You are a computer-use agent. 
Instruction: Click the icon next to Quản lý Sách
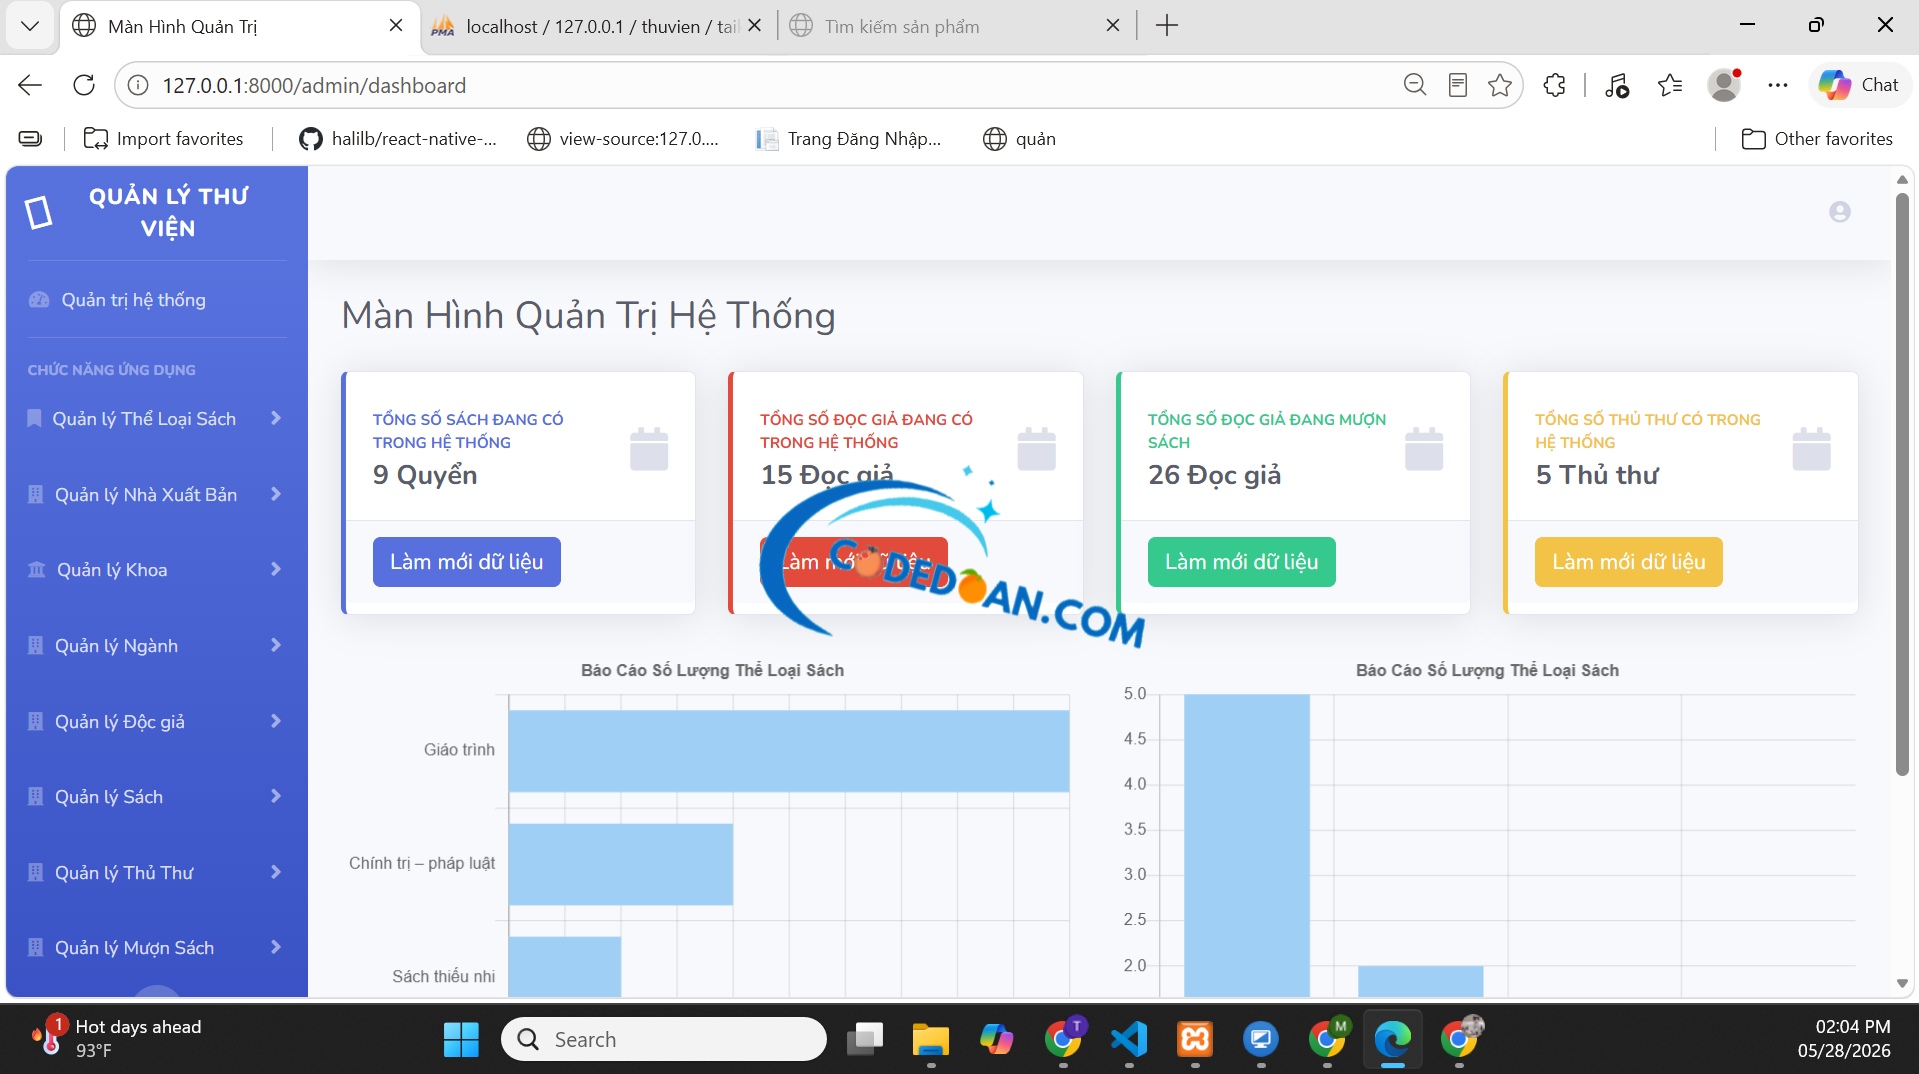35,797
